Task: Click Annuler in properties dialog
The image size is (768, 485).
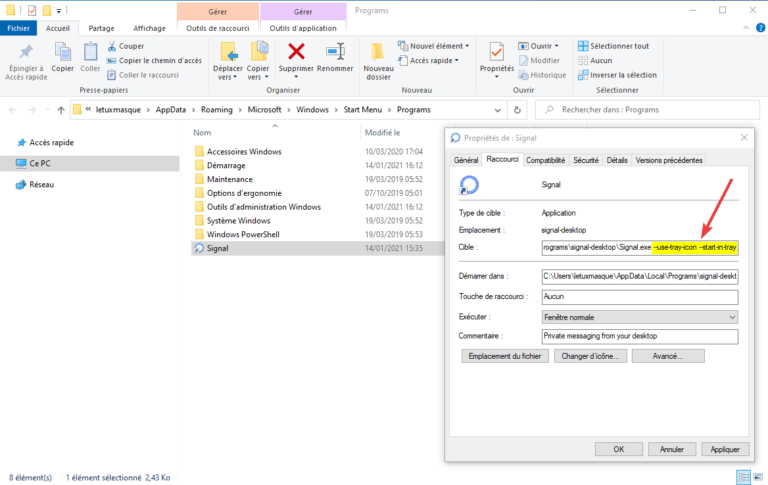Action: (x=672, y=449)
